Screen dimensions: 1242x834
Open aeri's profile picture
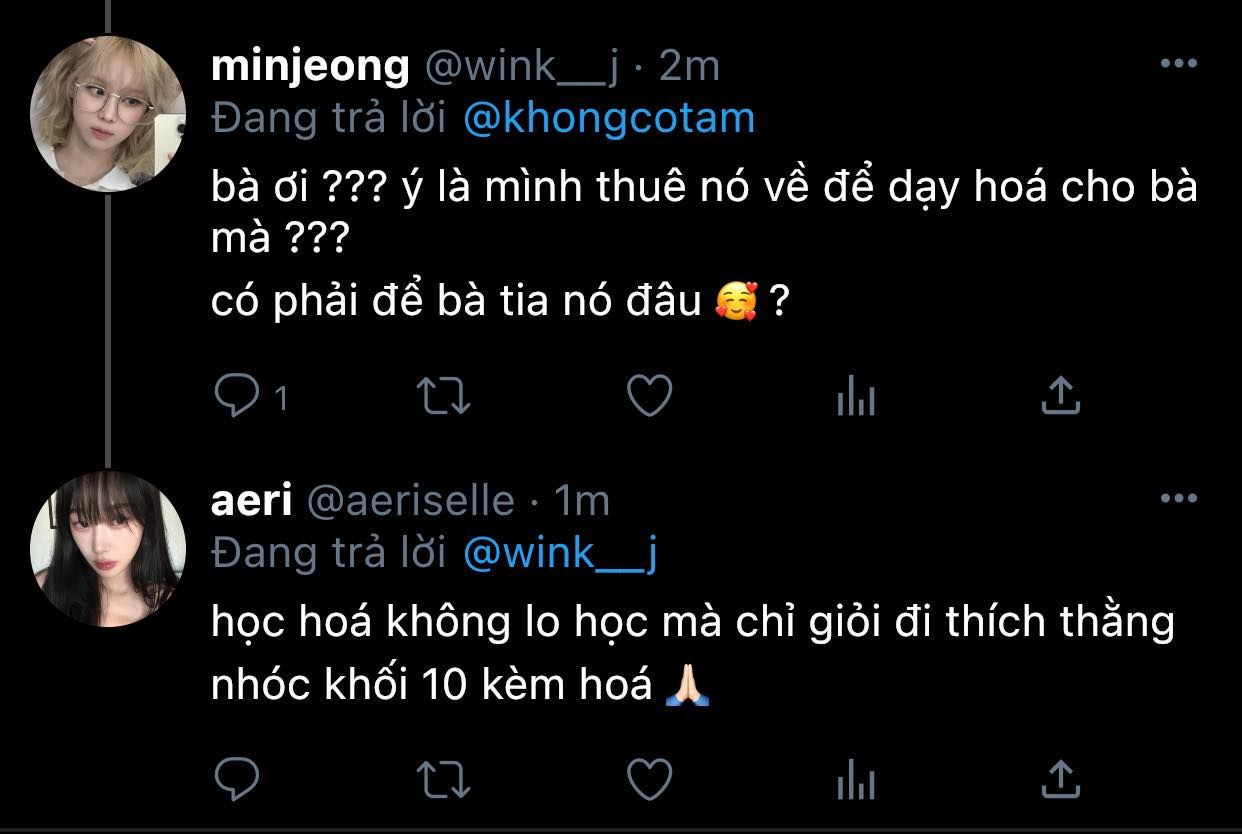108,548
